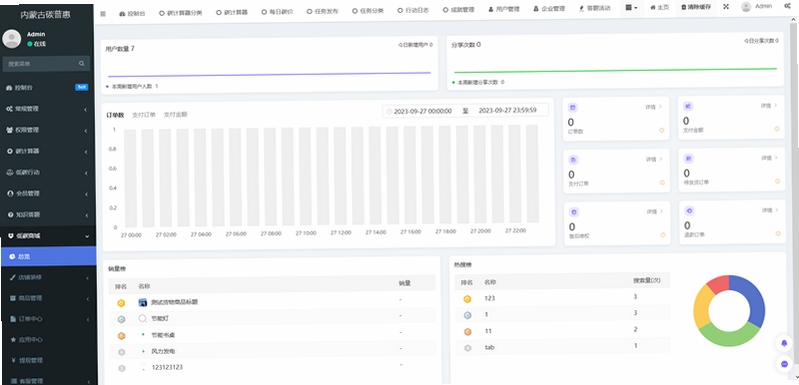Click the 权限管理 group icon in sidebar
This screenshot has height=385, width=799.
click(x=9, y=130)
